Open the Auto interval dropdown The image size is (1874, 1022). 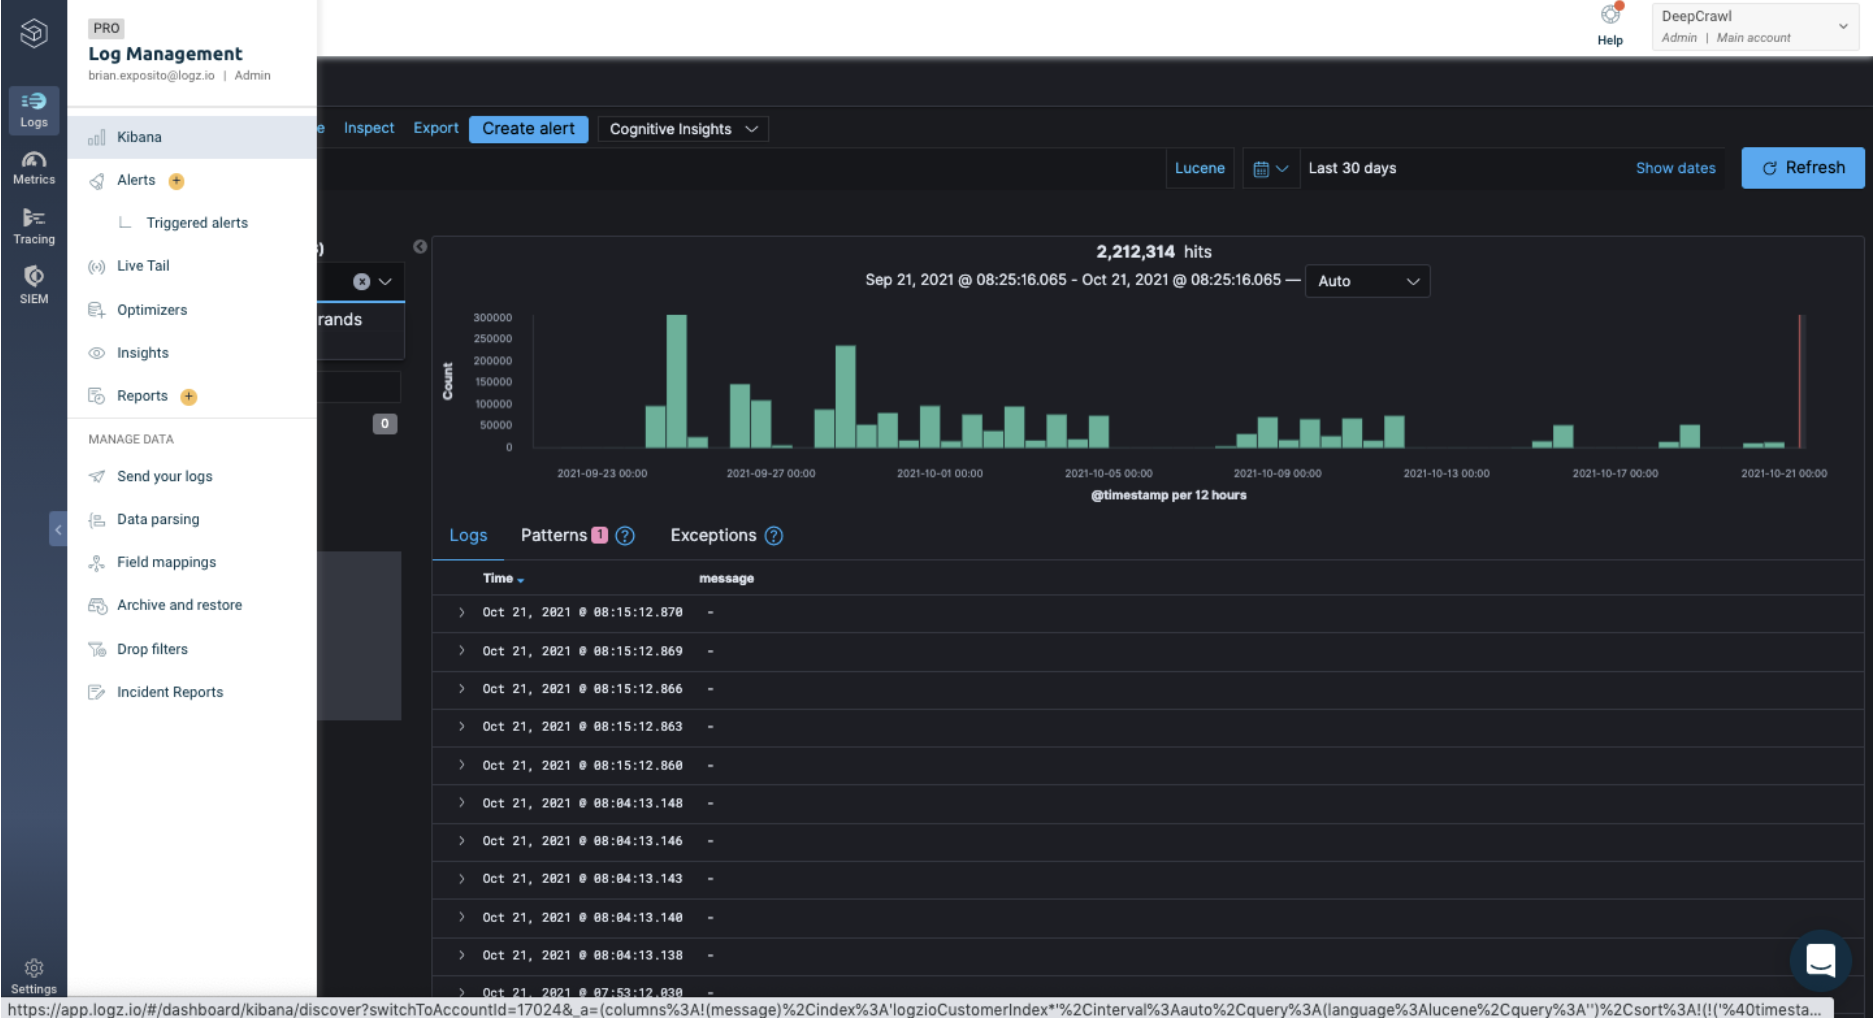tap(1367, 282)
